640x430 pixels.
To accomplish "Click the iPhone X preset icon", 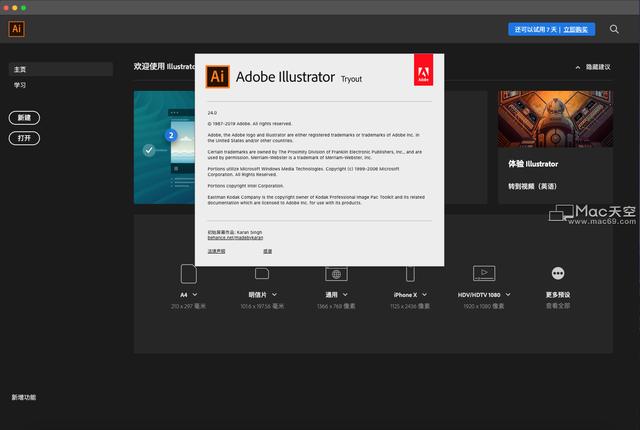I will pyautogui.click(x=410, y=274).
